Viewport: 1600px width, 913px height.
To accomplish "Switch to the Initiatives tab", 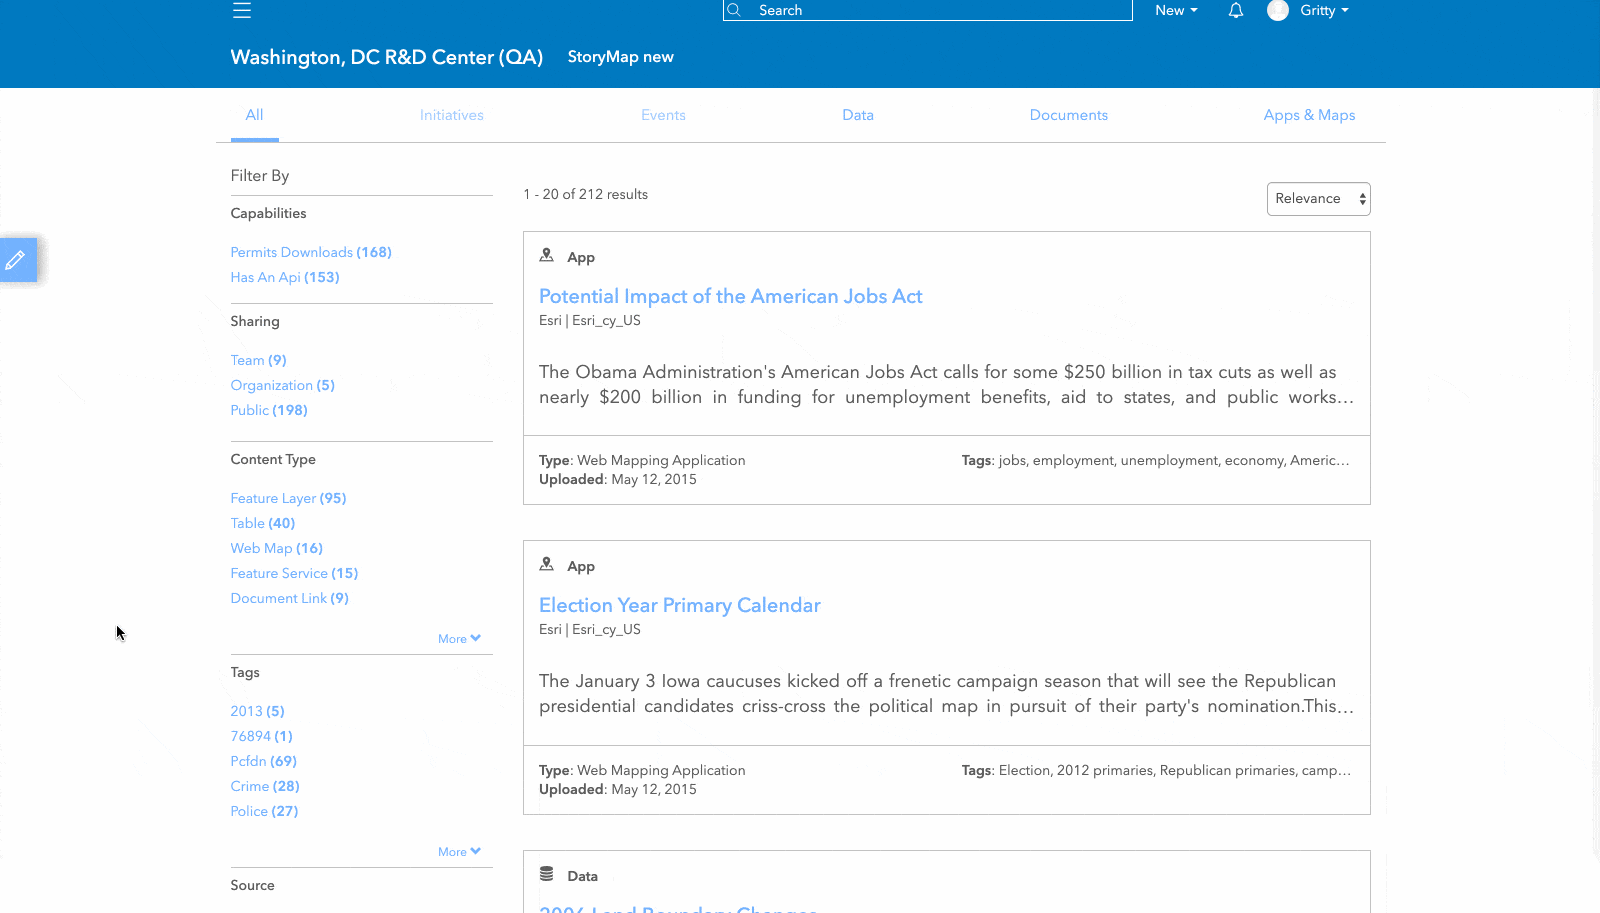I will pos(451,116).
